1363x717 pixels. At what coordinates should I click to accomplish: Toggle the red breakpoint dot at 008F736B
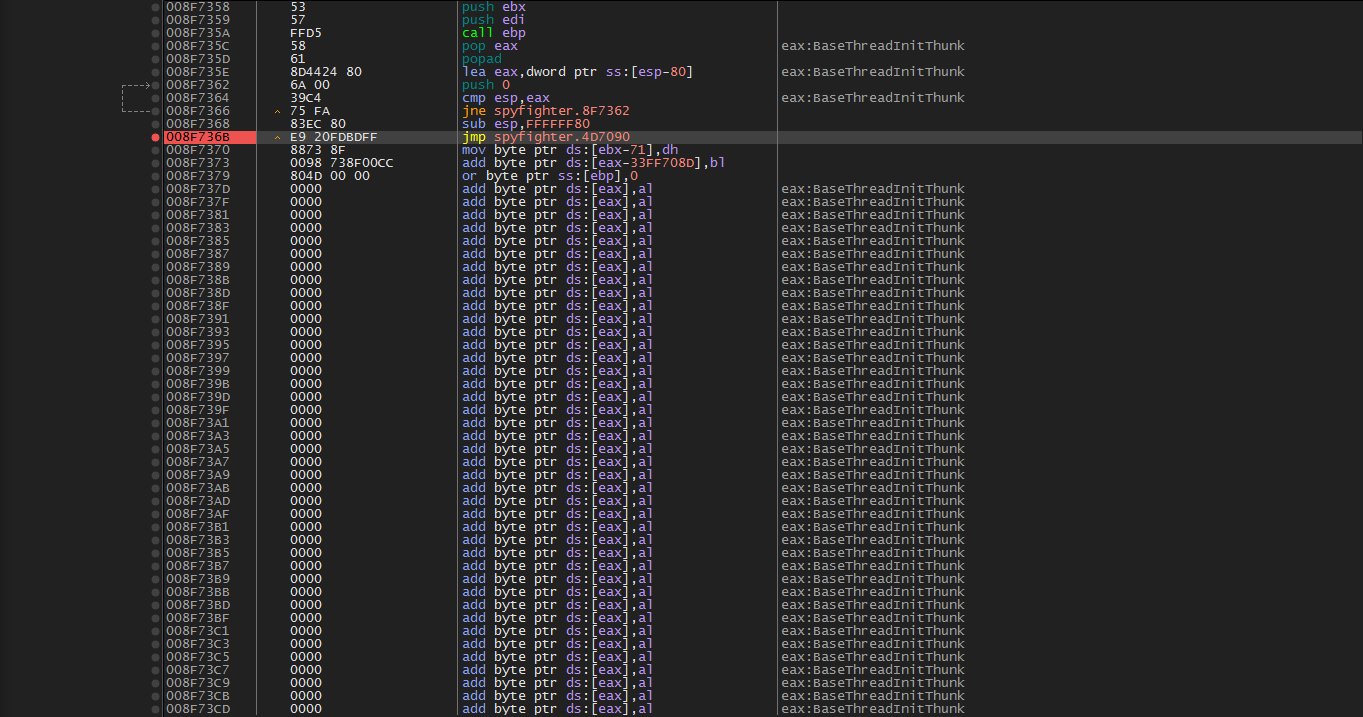tap(155, 137)
